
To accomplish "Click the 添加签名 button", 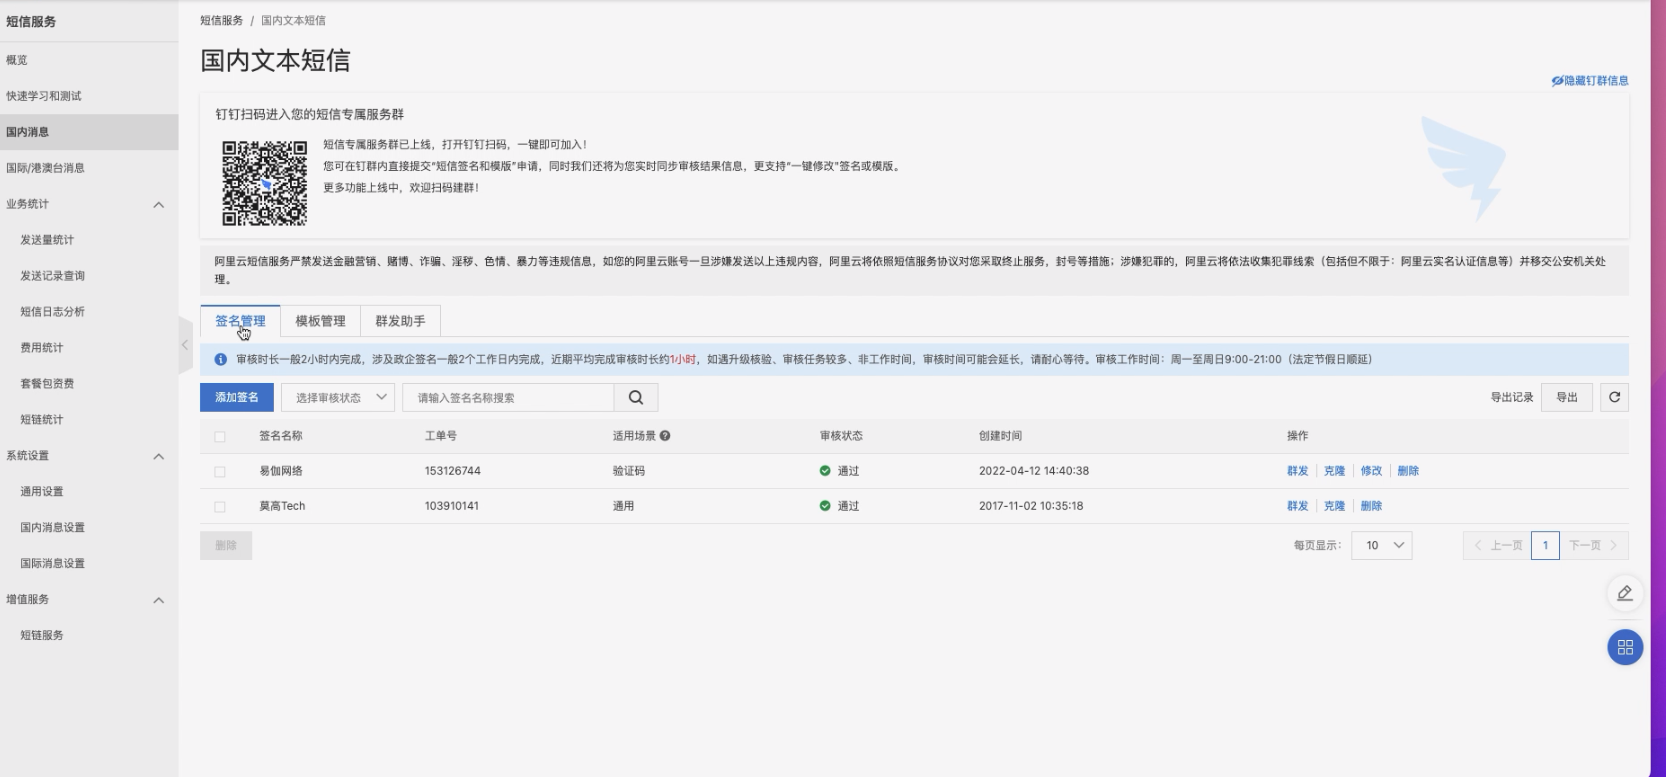I will pos(237,397).
